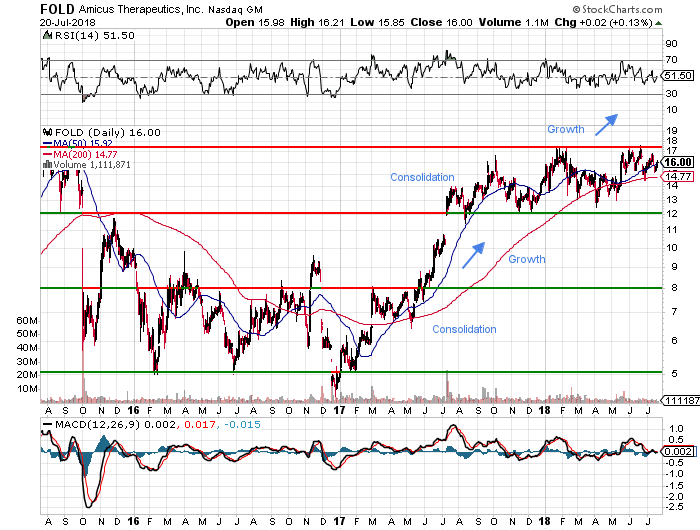Click the upper Growth annotation label

click(x=566, y=129)
